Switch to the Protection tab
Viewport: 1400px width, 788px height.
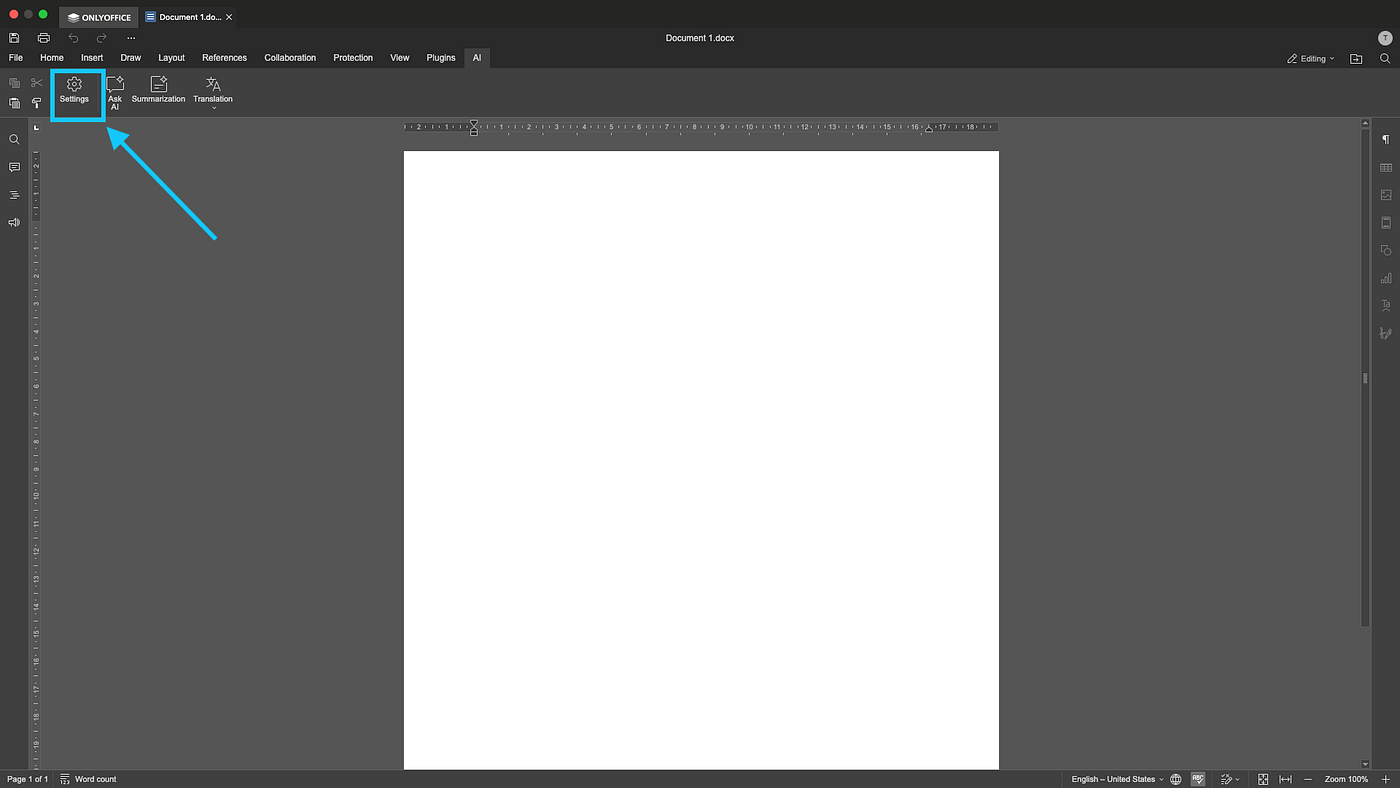[x=353, y=58]
